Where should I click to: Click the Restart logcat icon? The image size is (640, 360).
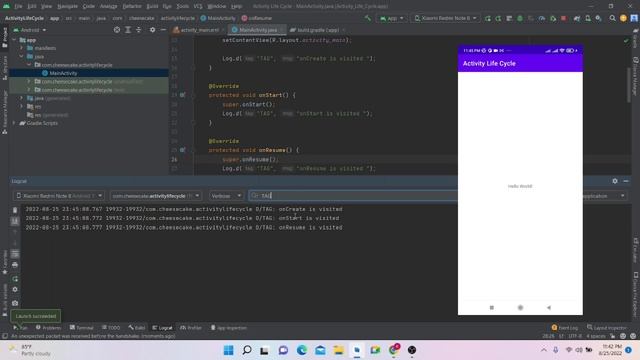pos(15,279)
